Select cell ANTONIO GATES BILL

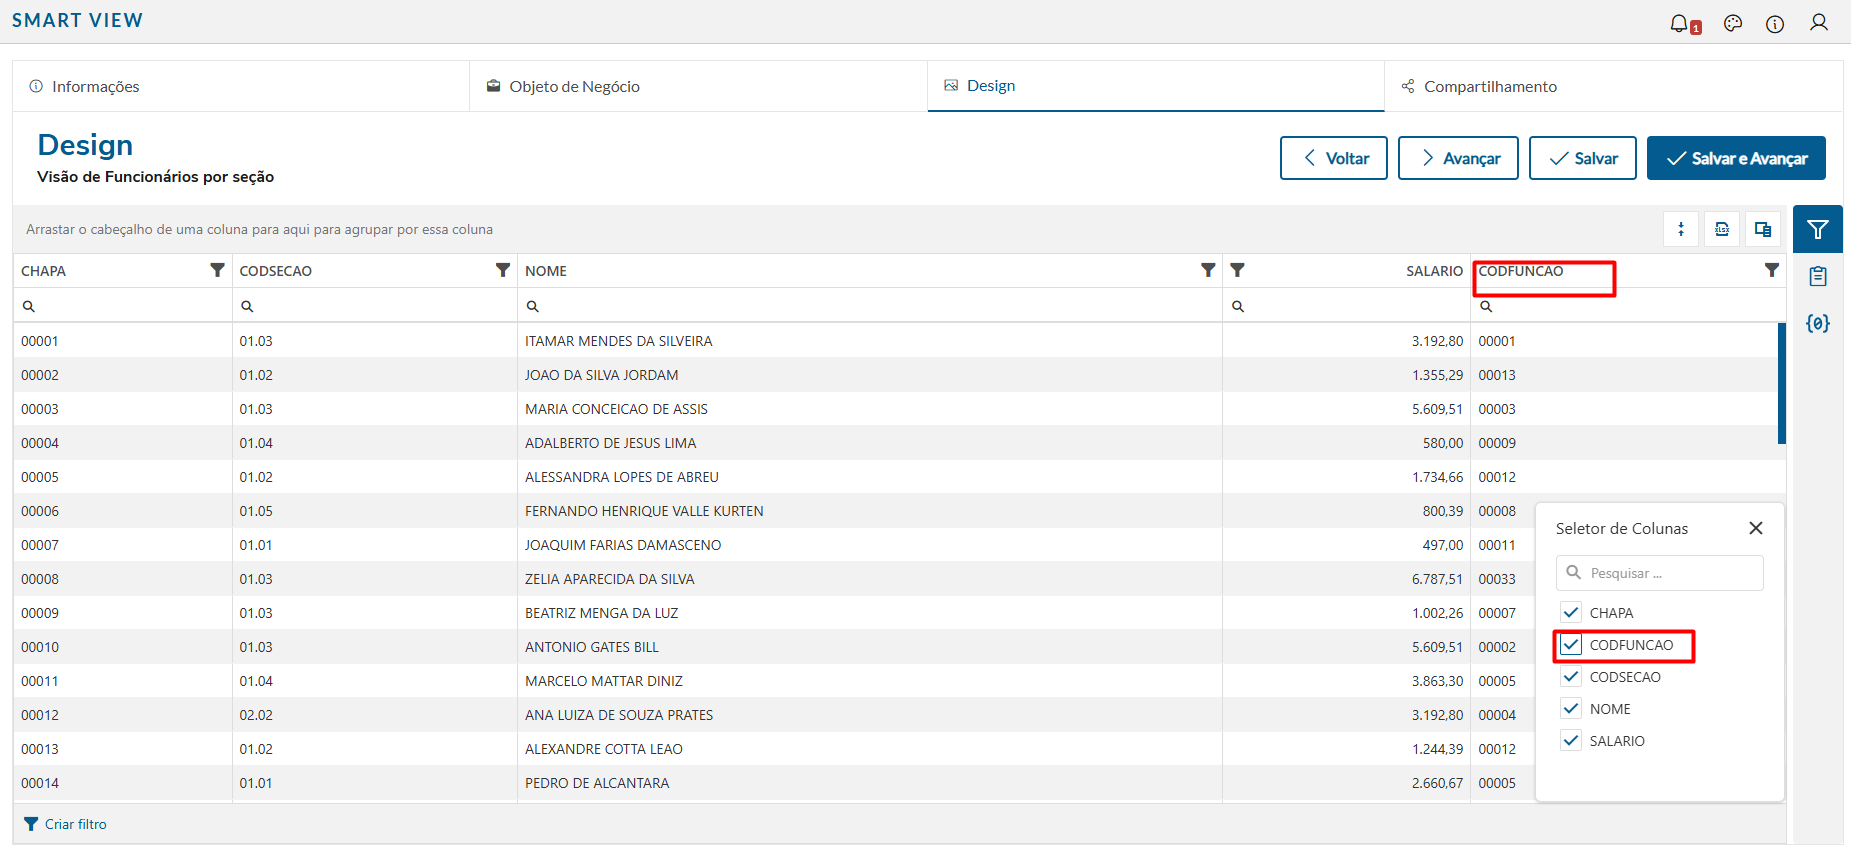pos(870,647)
